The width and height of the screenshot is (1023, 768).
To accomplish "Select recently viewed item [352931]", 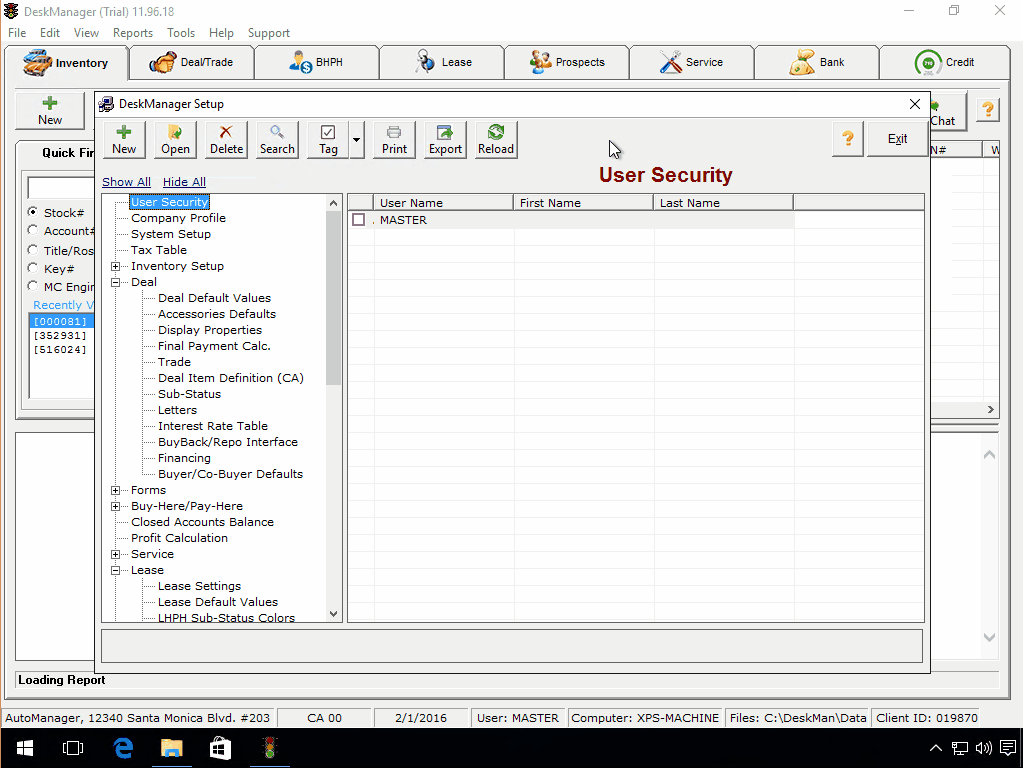I will 60,335.
